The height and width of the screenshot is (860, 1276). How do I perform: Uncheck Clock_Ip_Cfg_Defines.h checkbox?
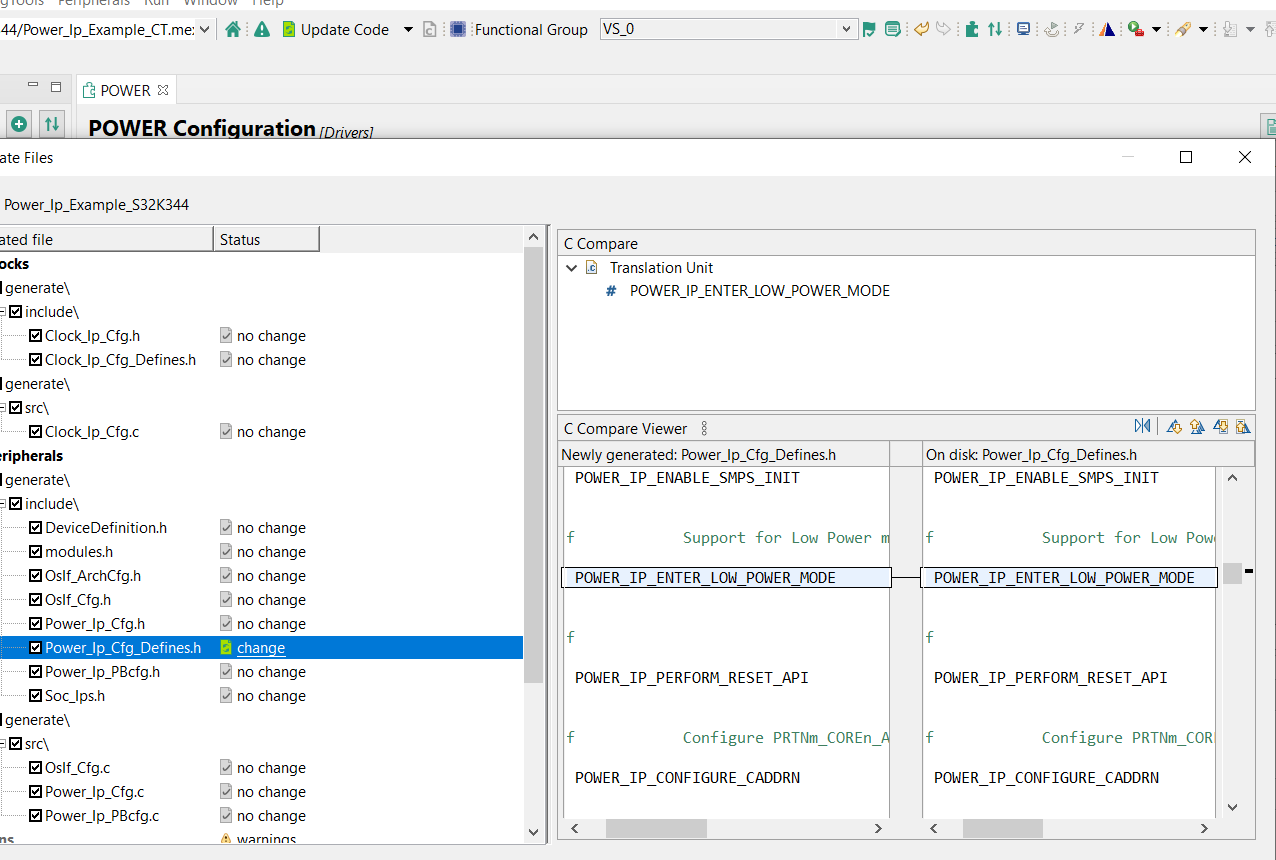pos(35,360)
